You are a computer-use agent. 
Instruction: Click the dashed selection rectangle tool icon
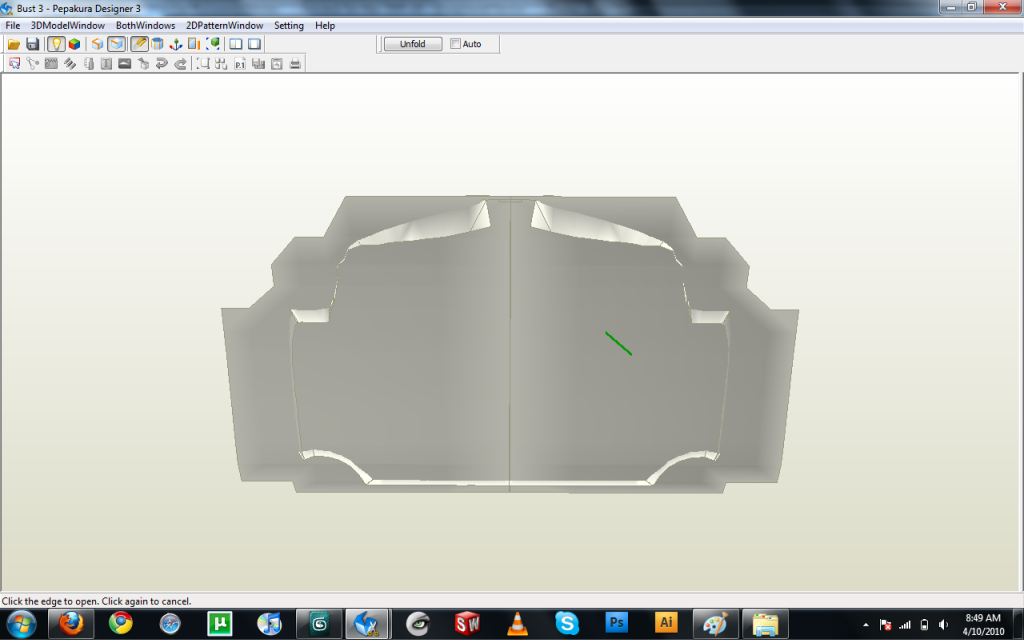click(203, 63)
